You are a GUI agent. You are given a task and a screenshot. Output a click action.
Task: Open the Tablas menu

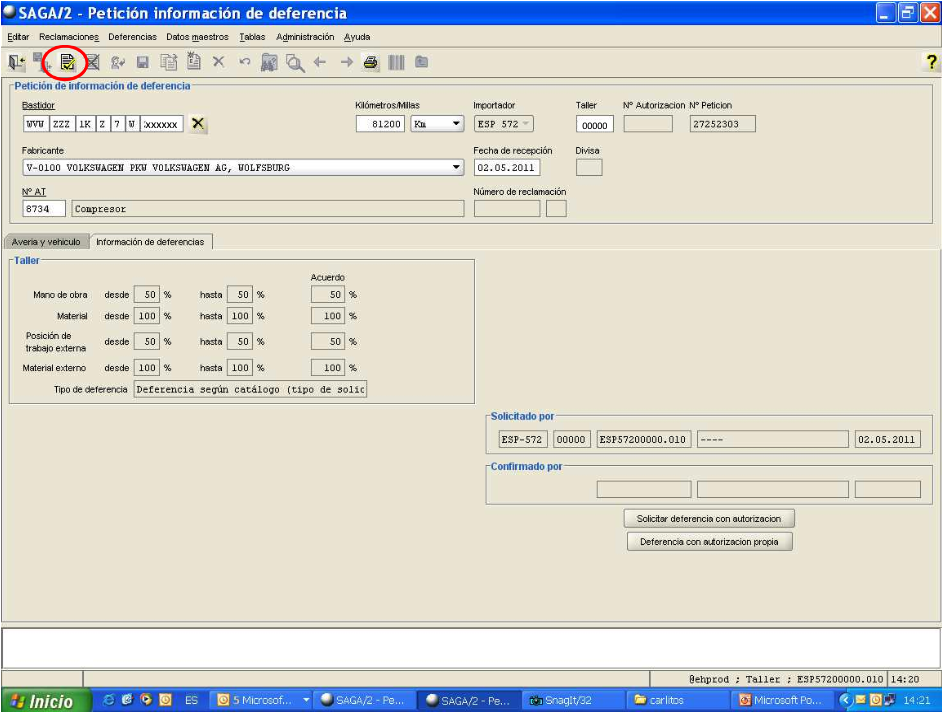(252, 37)
